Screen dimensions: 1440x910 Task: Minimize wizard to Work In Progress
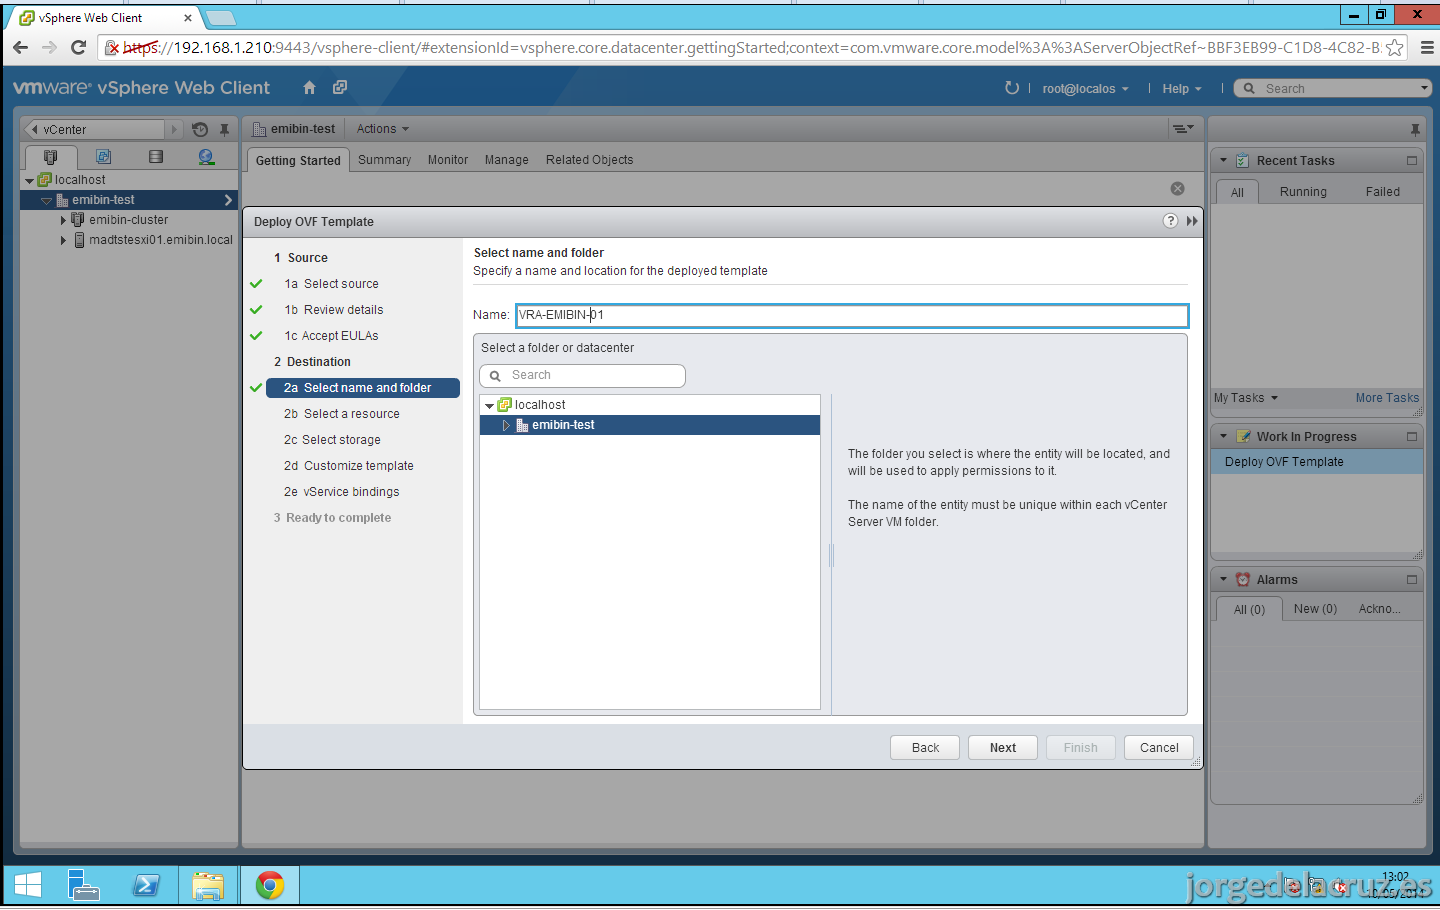pos(1192,221)
